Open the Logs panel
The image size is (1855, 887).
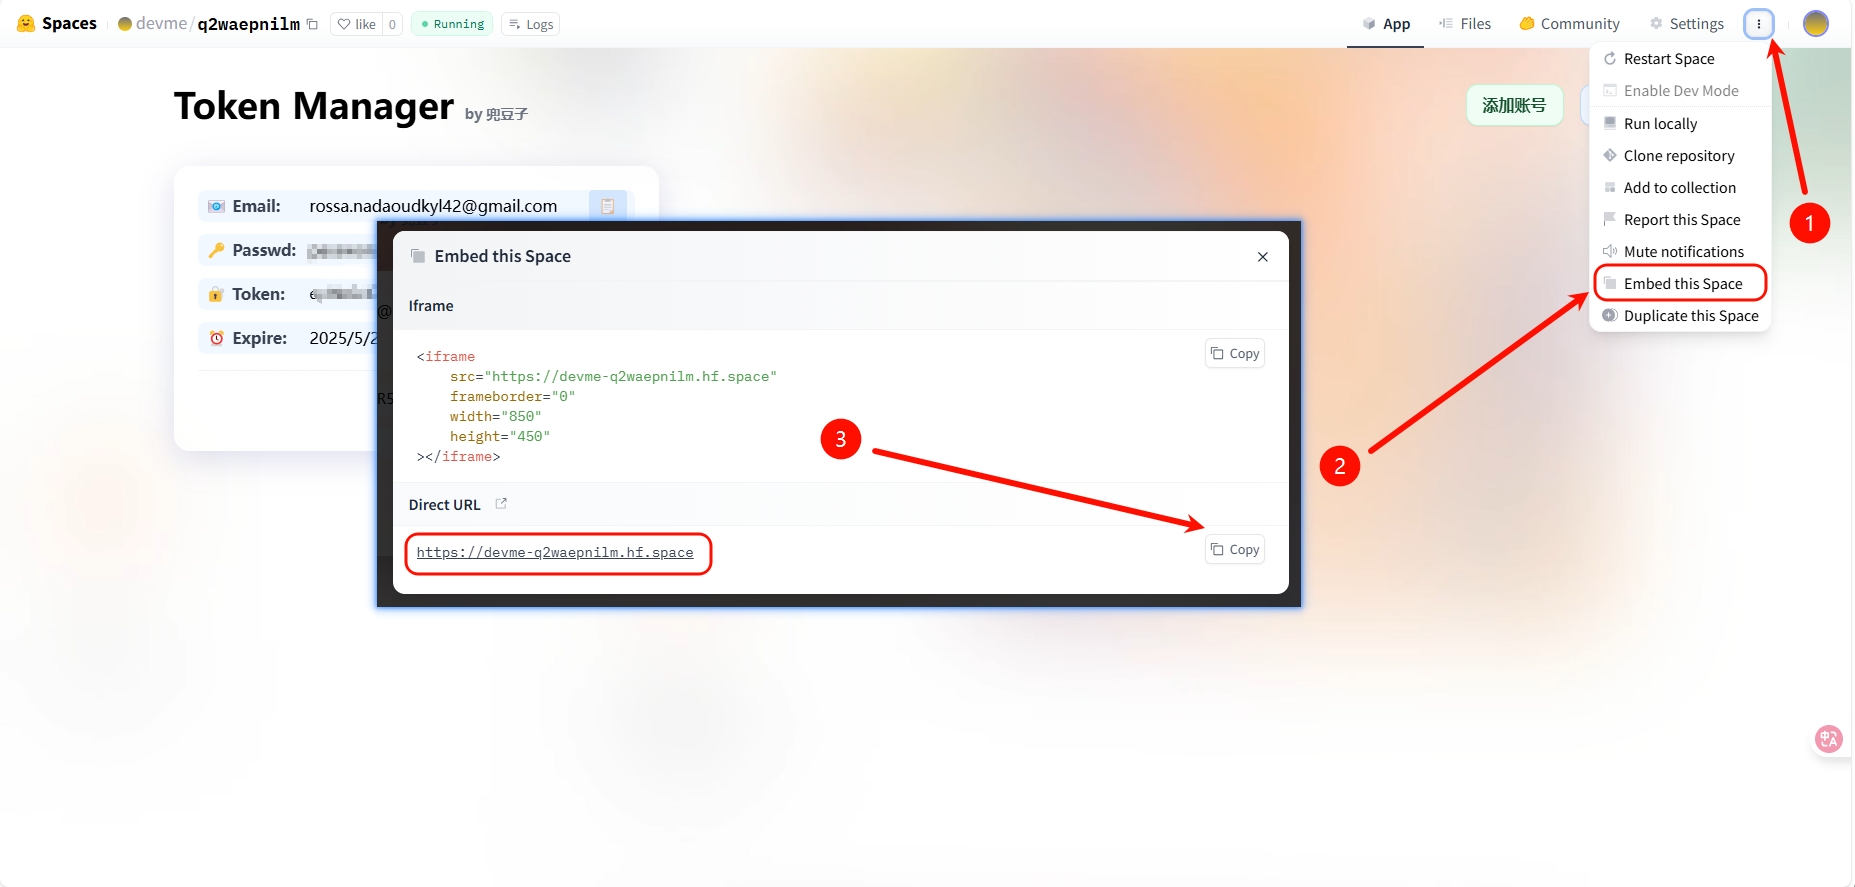coord(530,24)
